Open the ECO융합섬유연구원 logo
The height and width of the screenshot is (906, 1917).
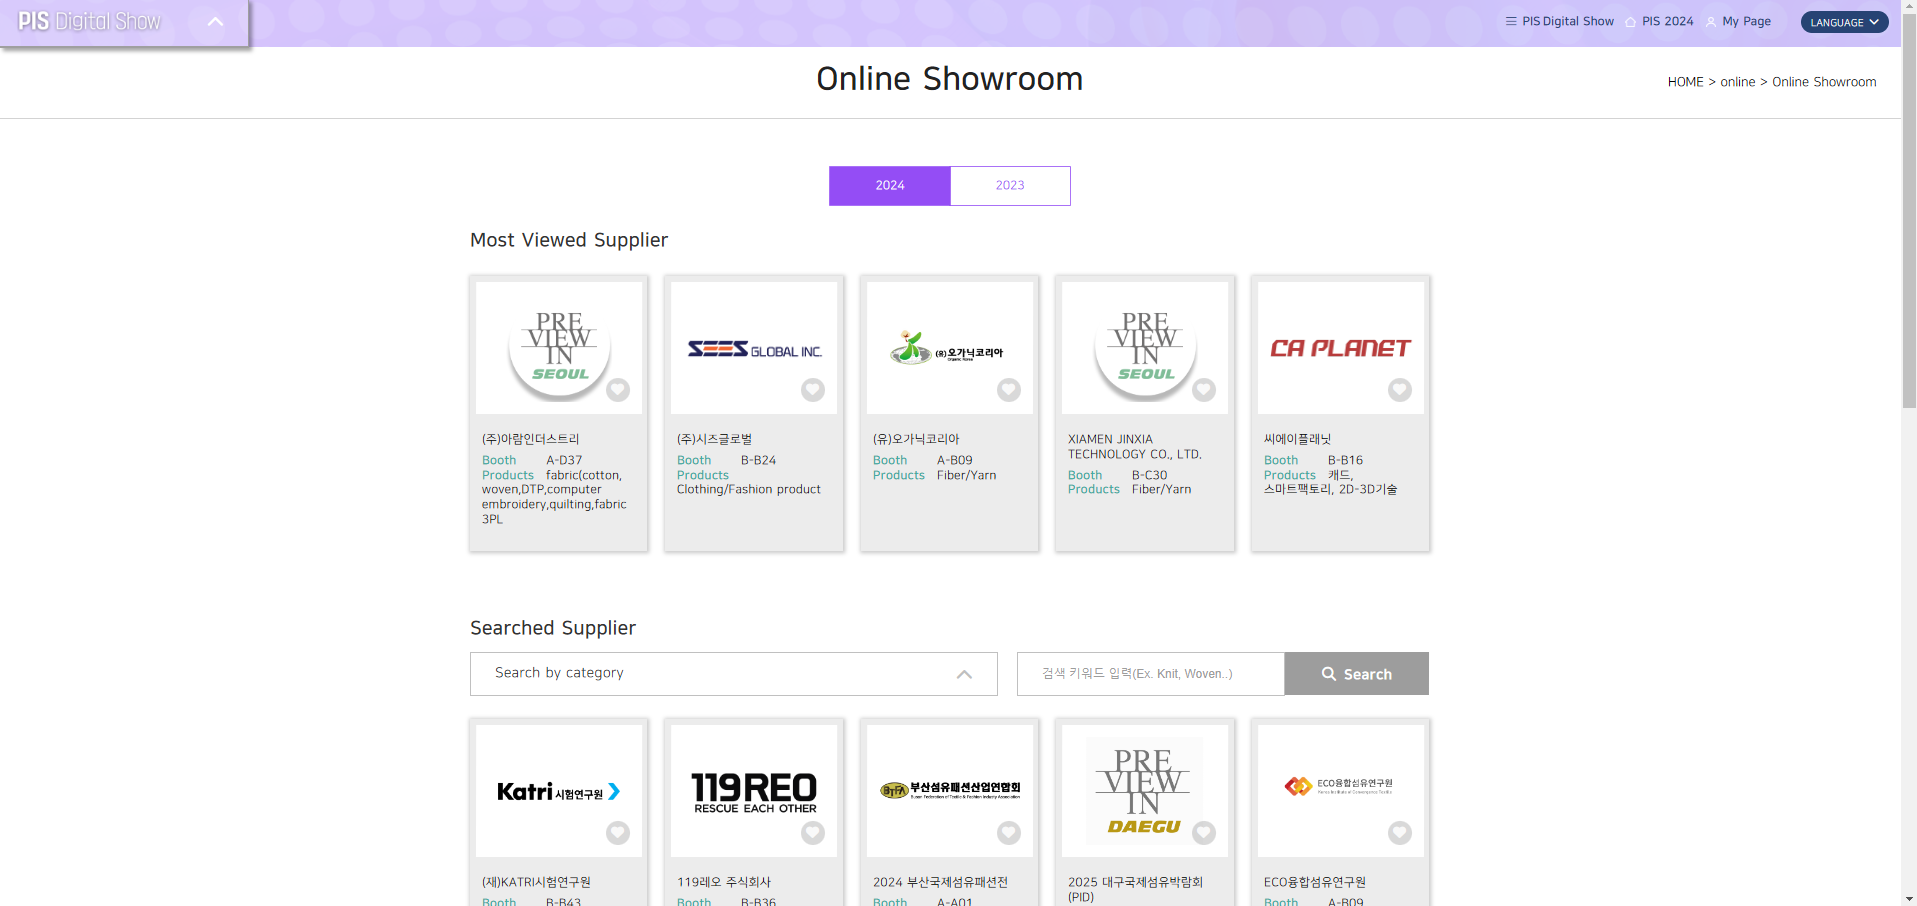[x=1341, y=791]
